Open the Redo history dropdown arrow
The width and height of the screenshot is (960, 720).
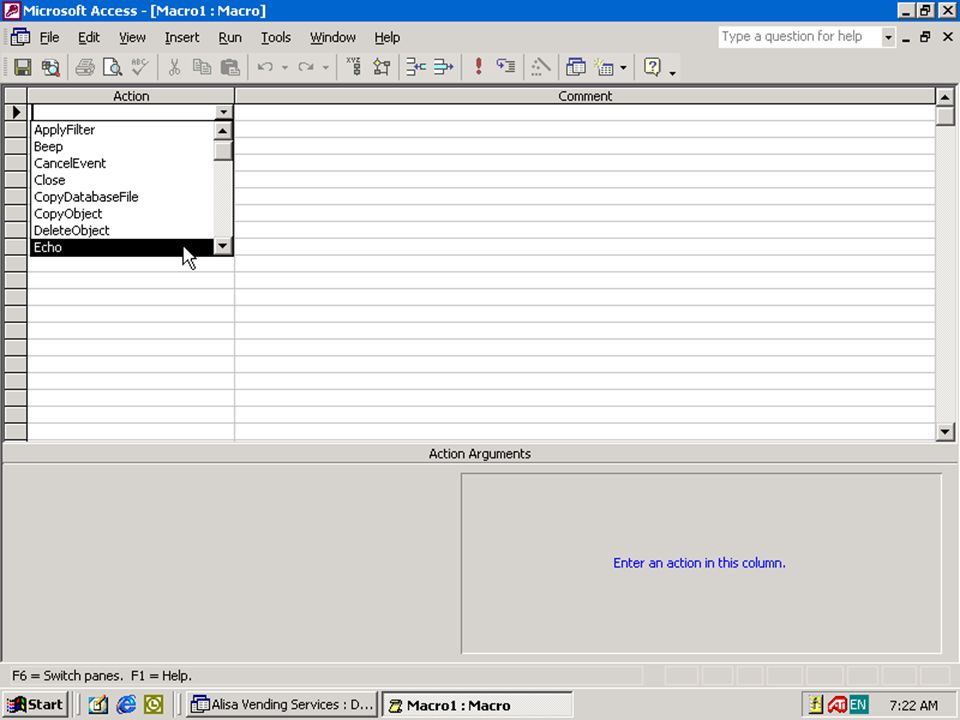tap(326, 67)
